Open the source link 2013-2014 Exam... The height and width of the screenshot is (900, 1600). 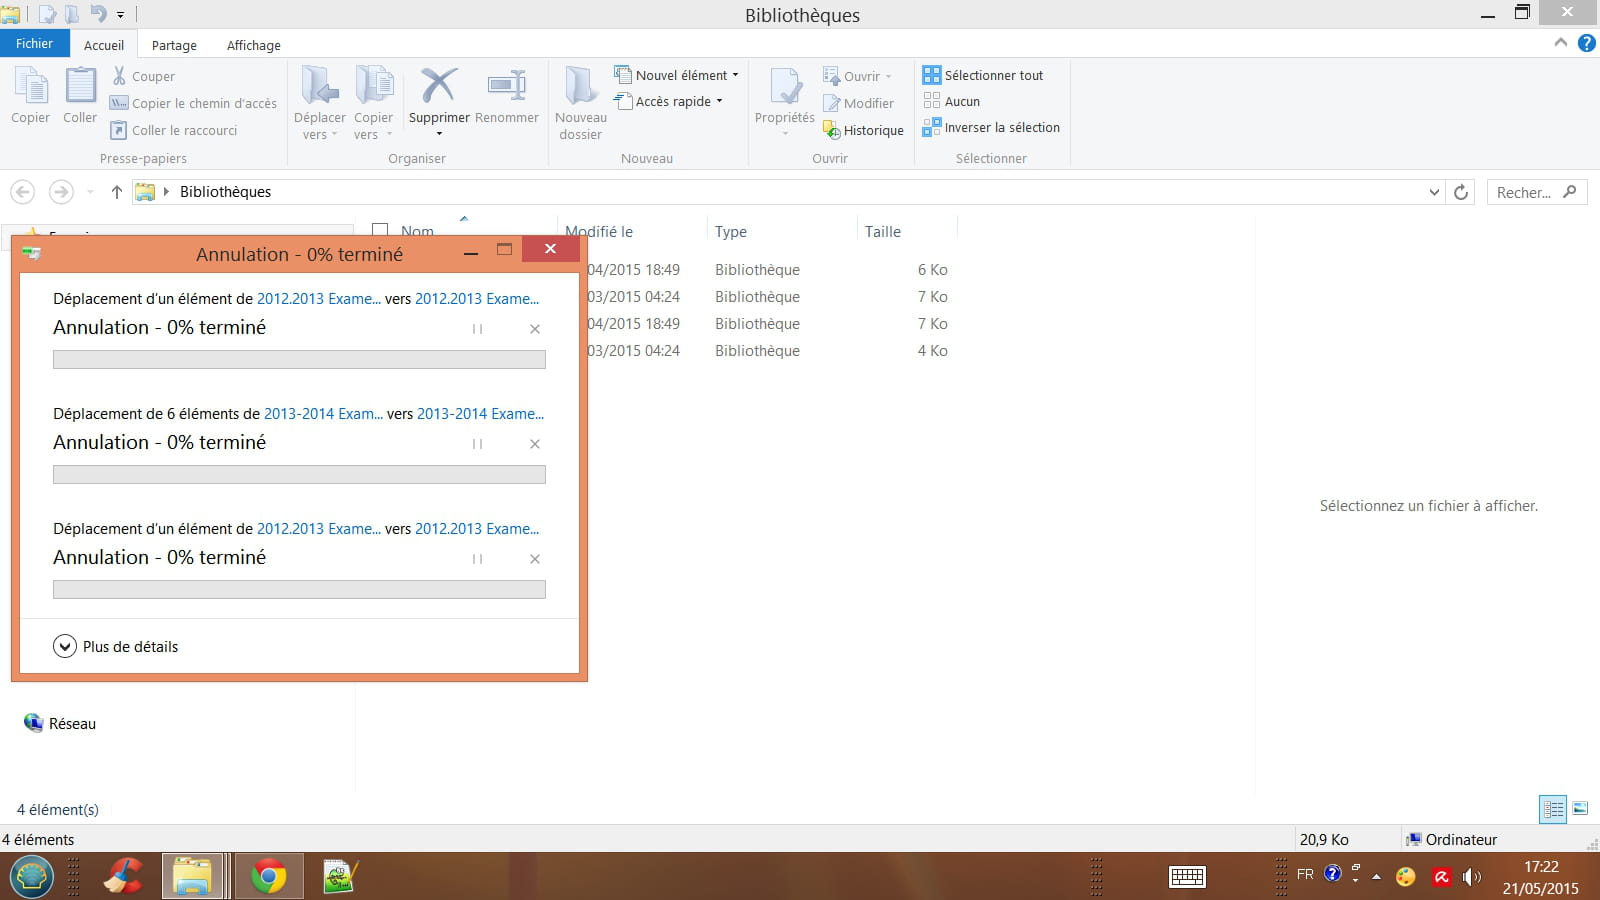pos(323,413)
